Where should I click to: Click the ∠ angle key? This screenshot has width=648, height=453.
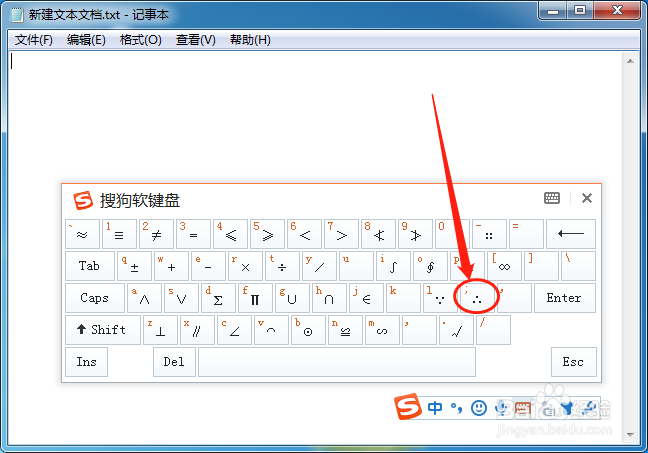(x=234, y=330)
